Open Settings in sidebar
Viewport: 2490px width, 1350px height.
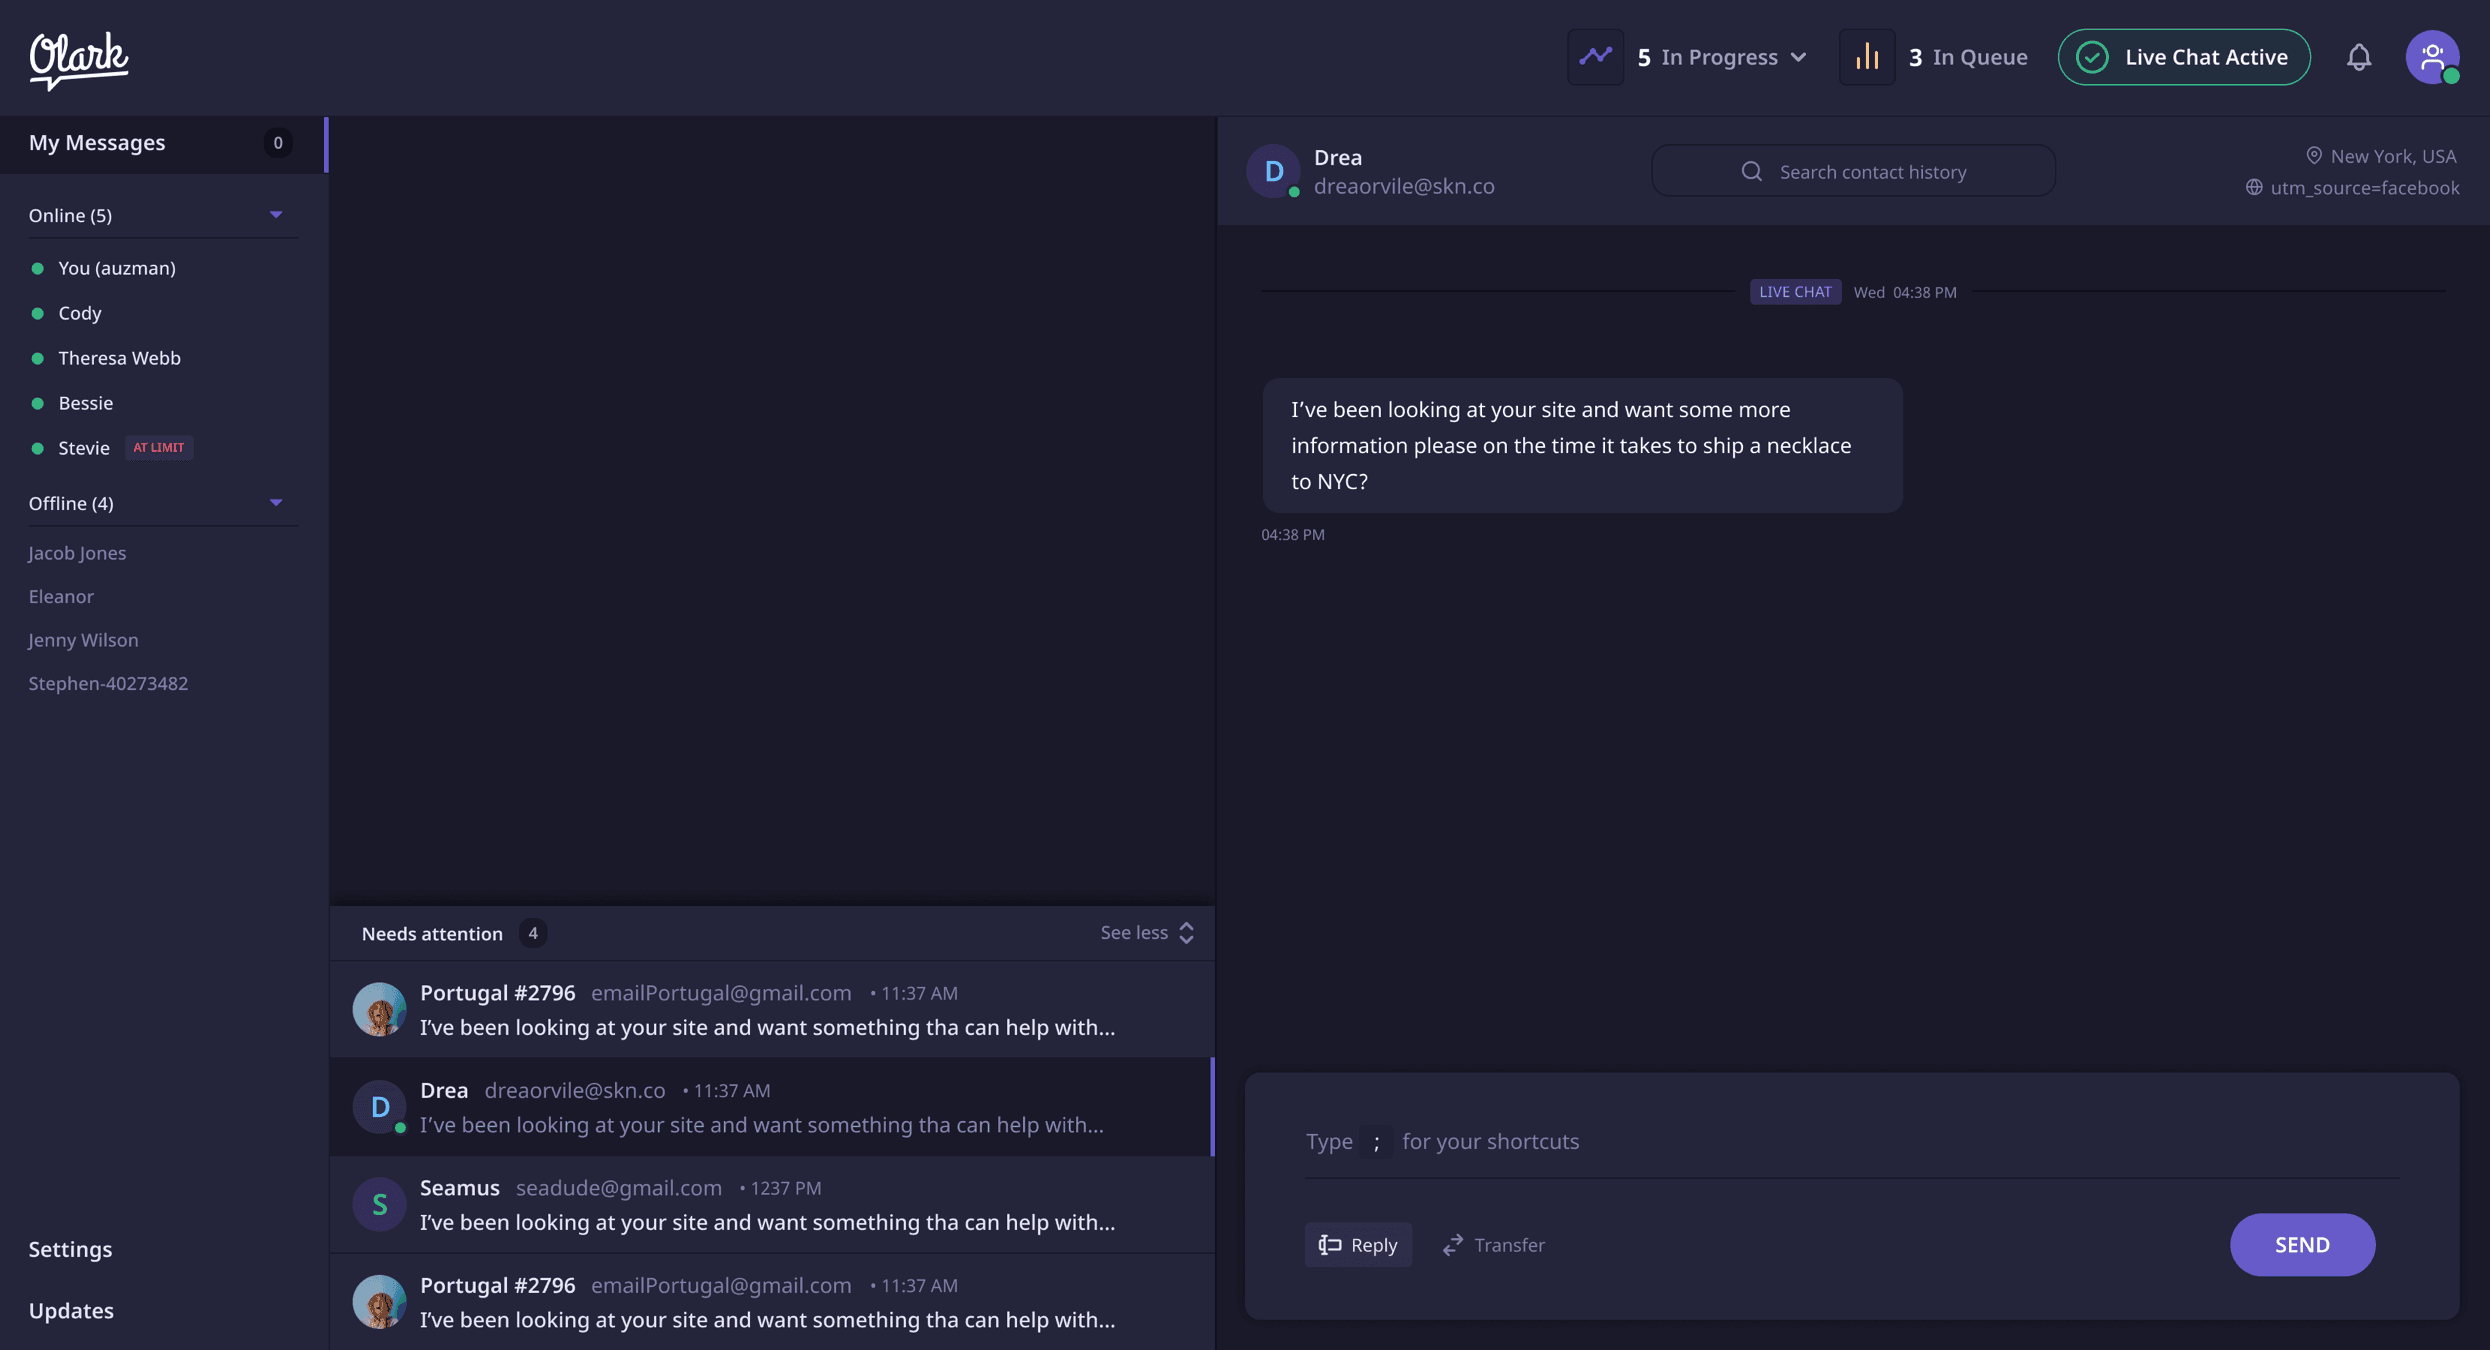(x=70, y=1249)
